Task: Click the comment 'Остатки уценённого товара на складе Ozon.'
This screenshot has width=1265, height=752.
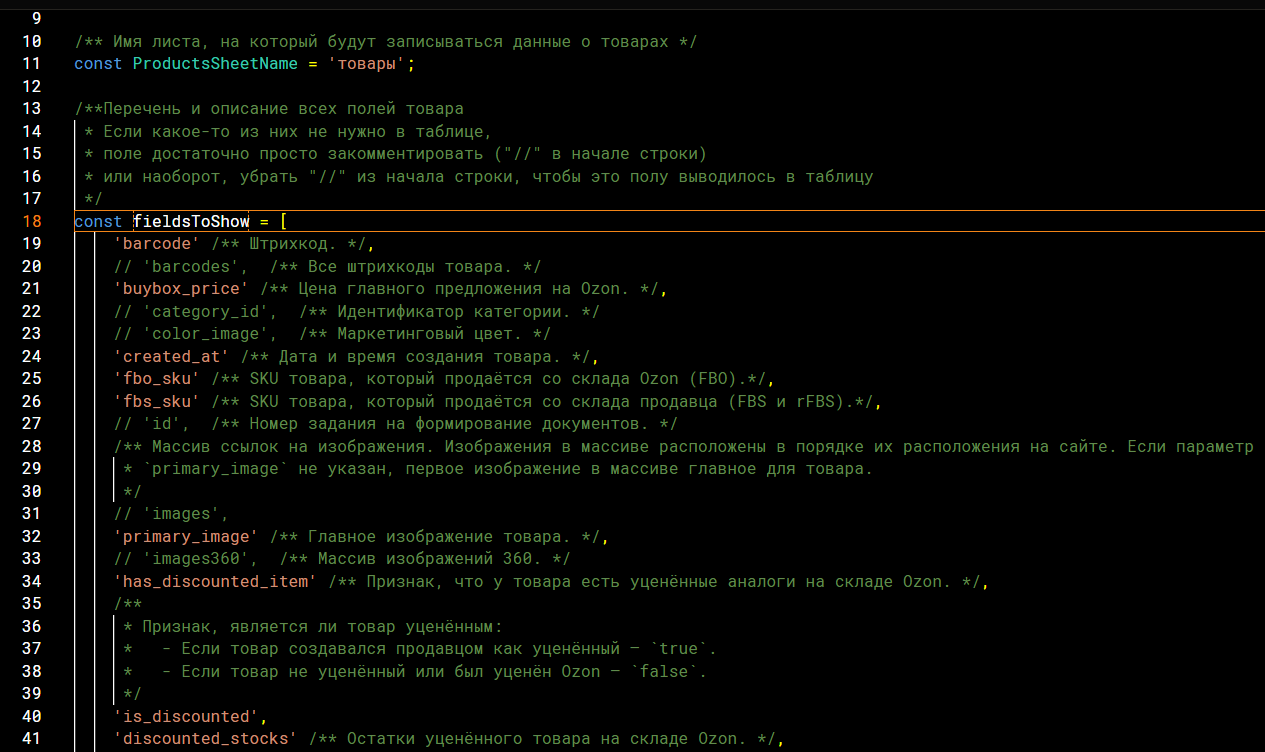Action: pyautogui.click(x=546, y=739)
